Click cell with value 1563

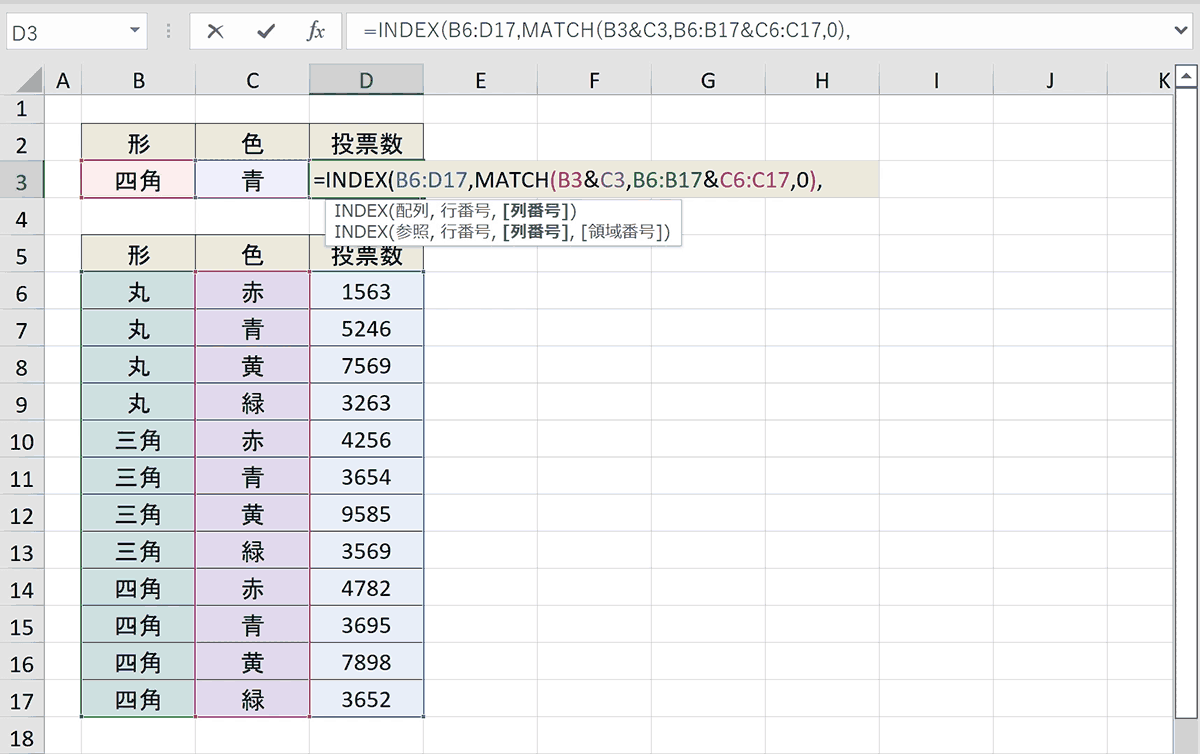click(366, 292)
